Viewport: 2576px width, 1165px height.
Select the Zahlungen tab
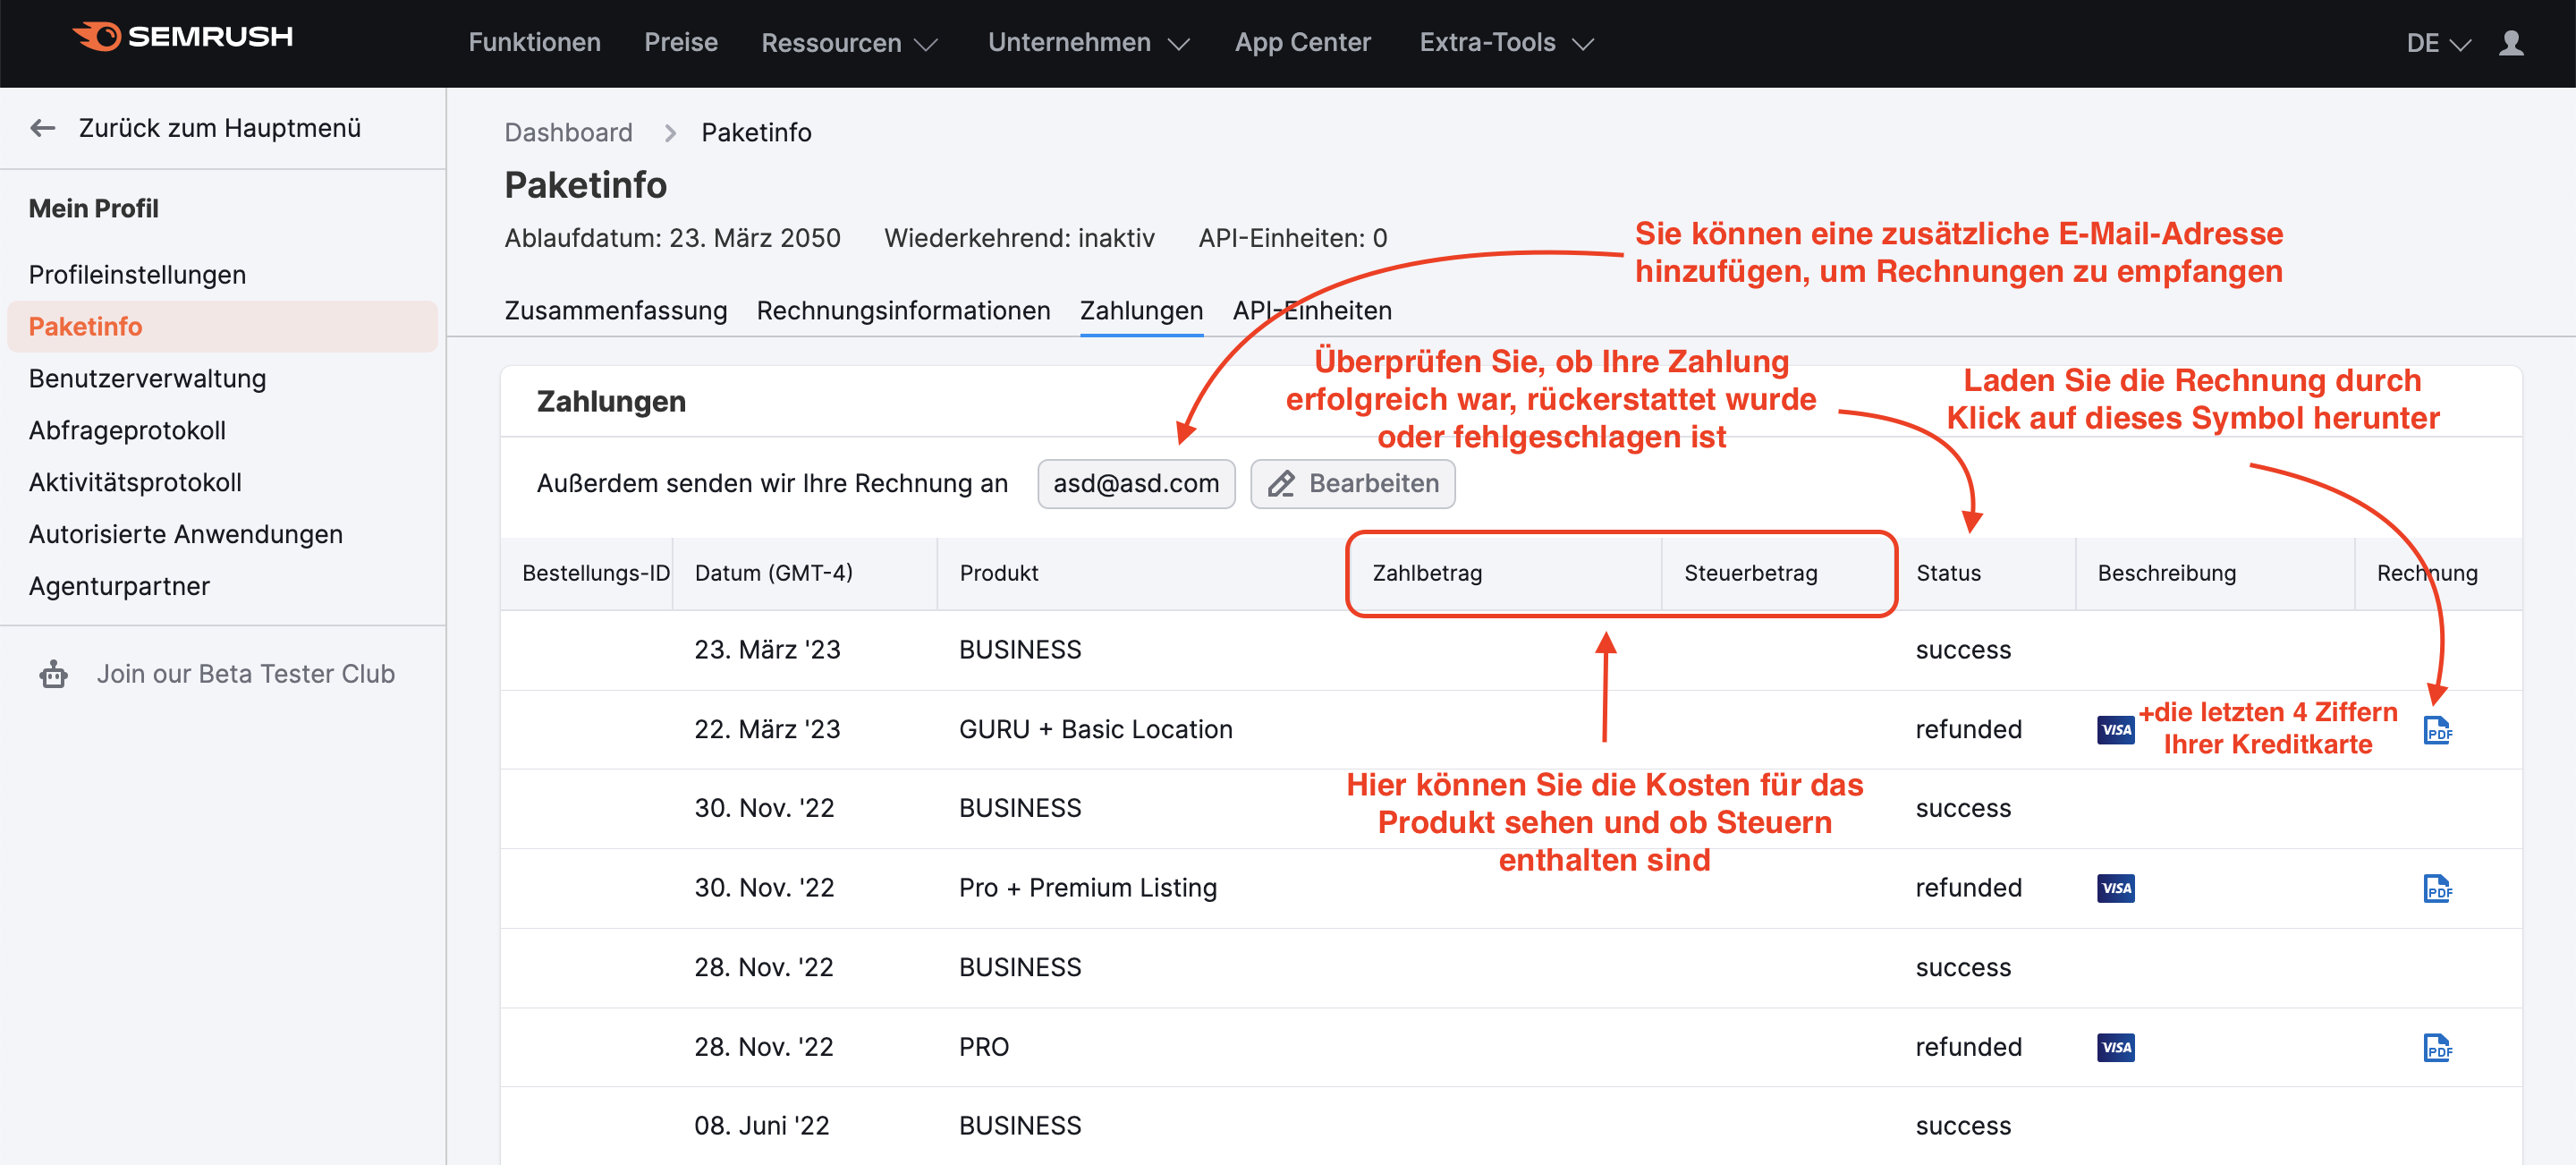pos(1141,310)
